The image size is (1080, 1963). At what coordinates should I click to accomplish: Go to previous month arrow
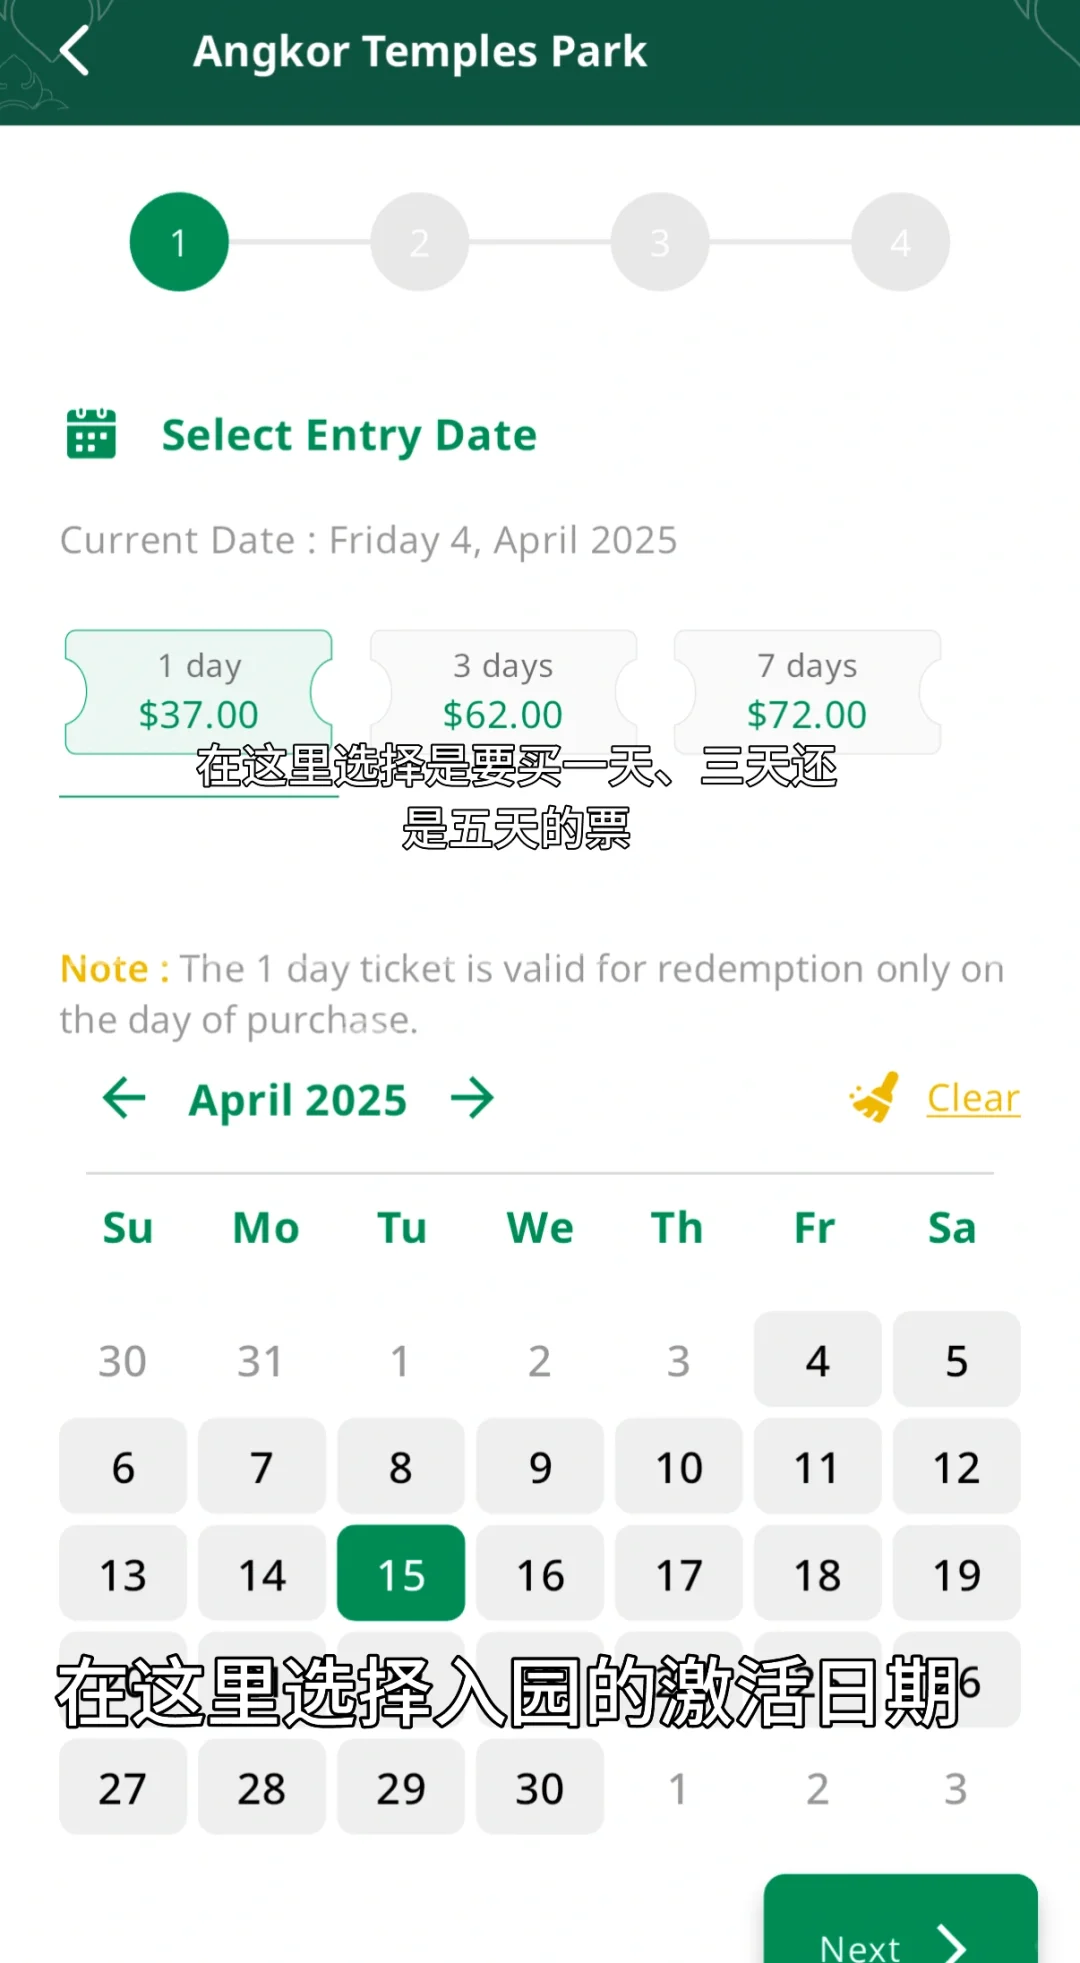tap(124, 1098)
